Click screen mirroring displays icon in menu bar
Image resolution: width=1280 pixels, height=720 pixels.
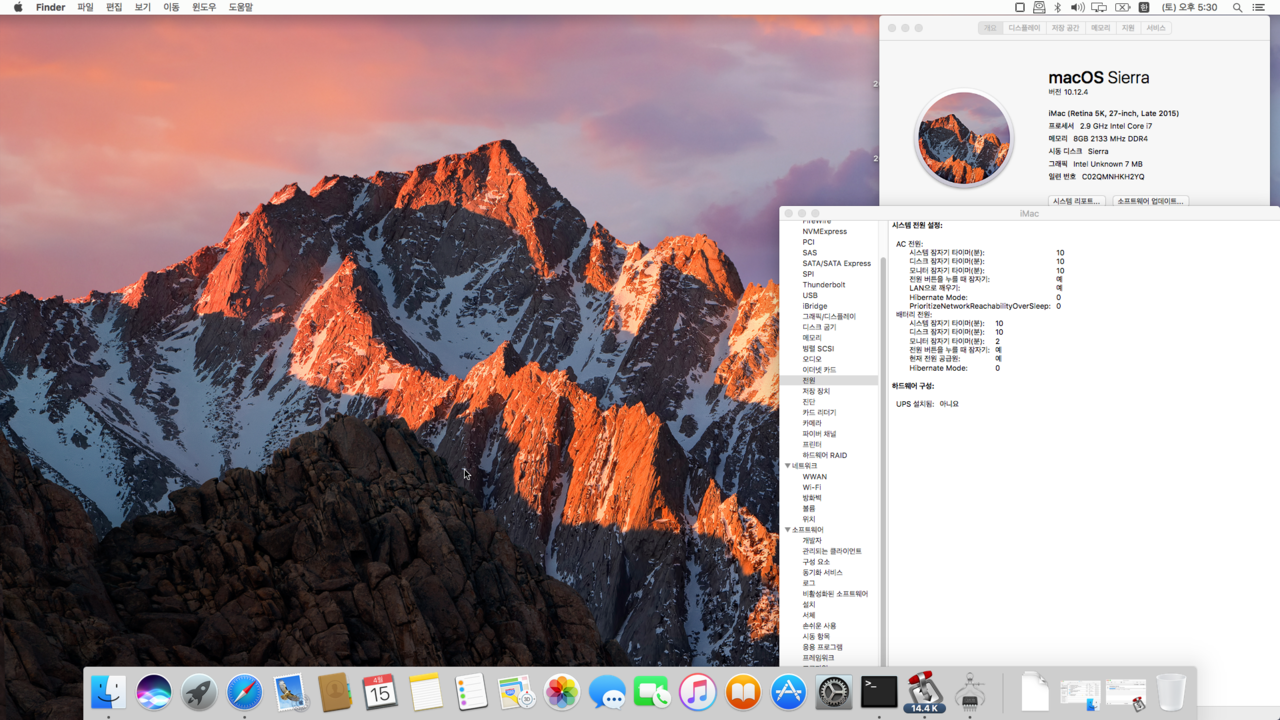[x=1099, y=7]
